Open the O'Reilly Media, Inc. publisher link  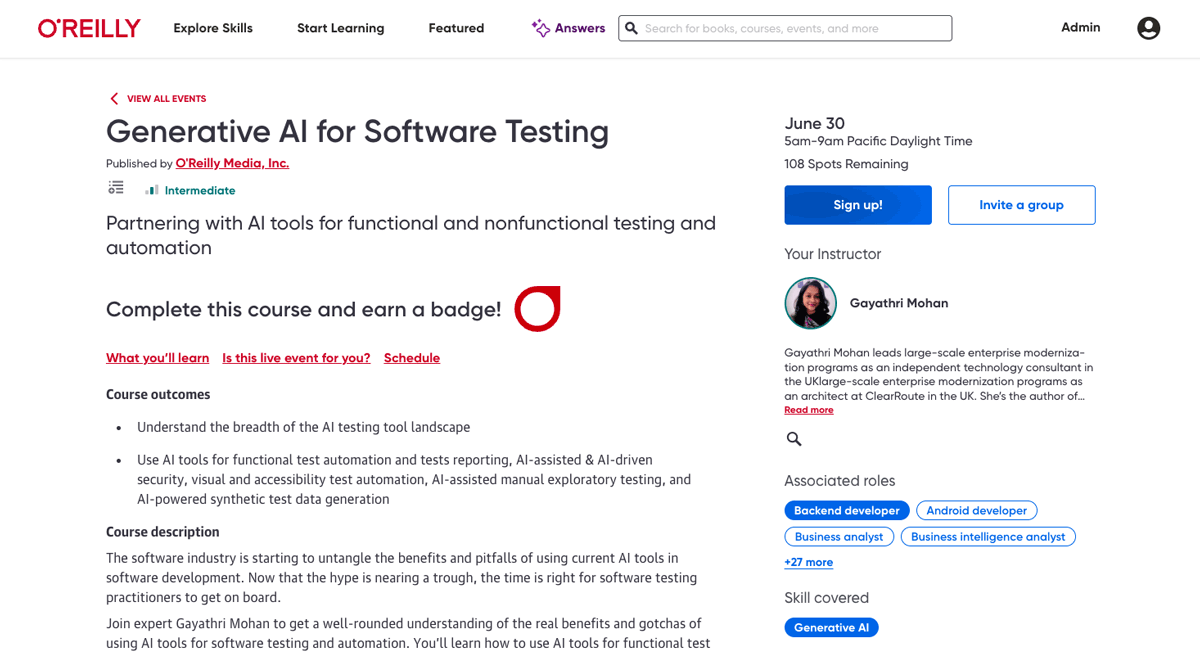pos(232,163)
